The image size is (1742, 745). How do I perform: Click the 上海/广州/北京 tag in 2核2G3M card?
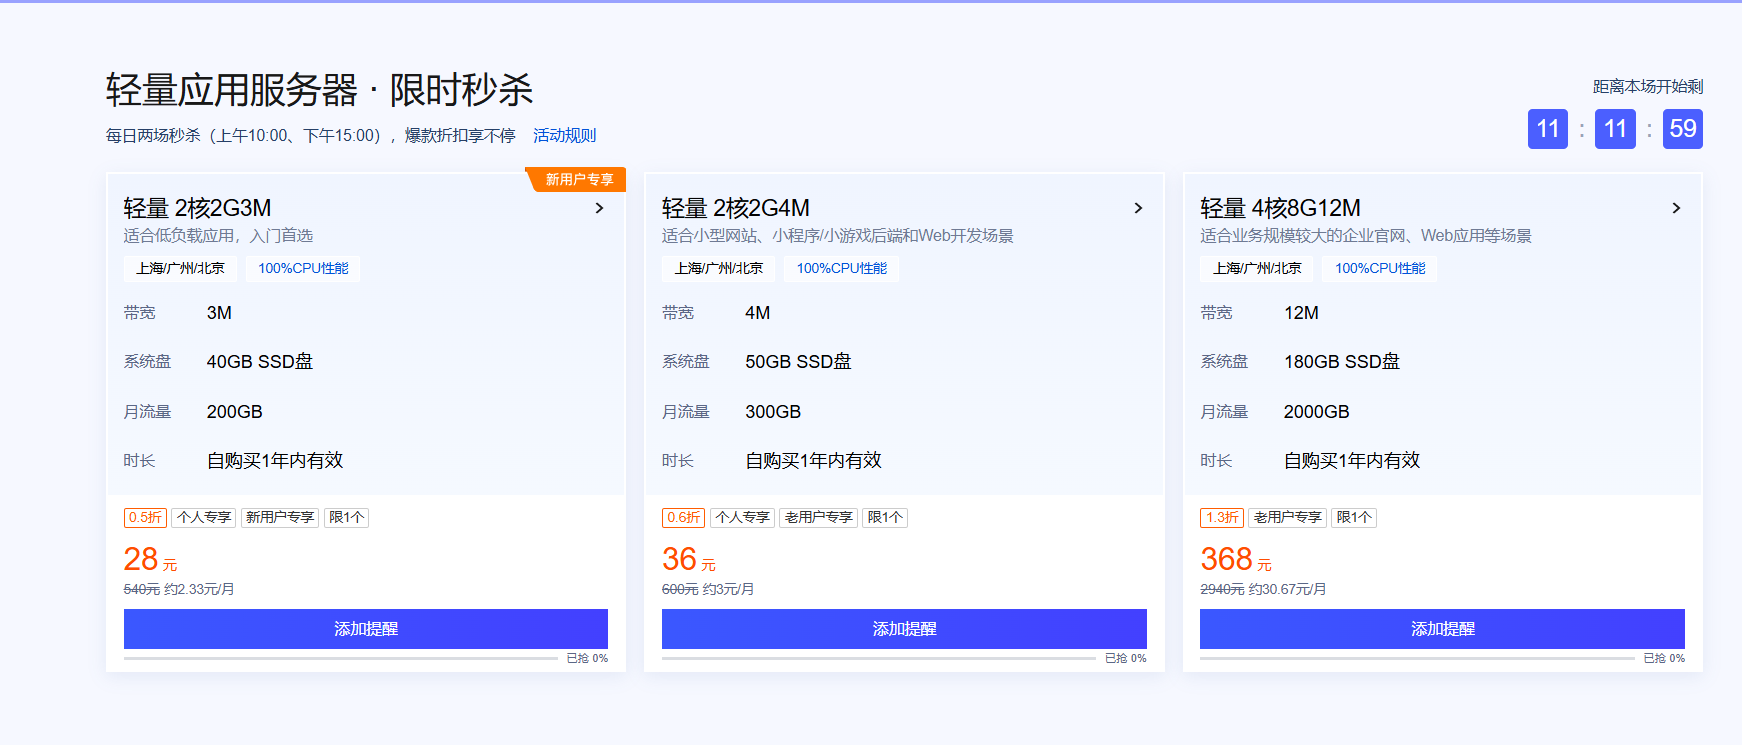[x=180, y=268]
